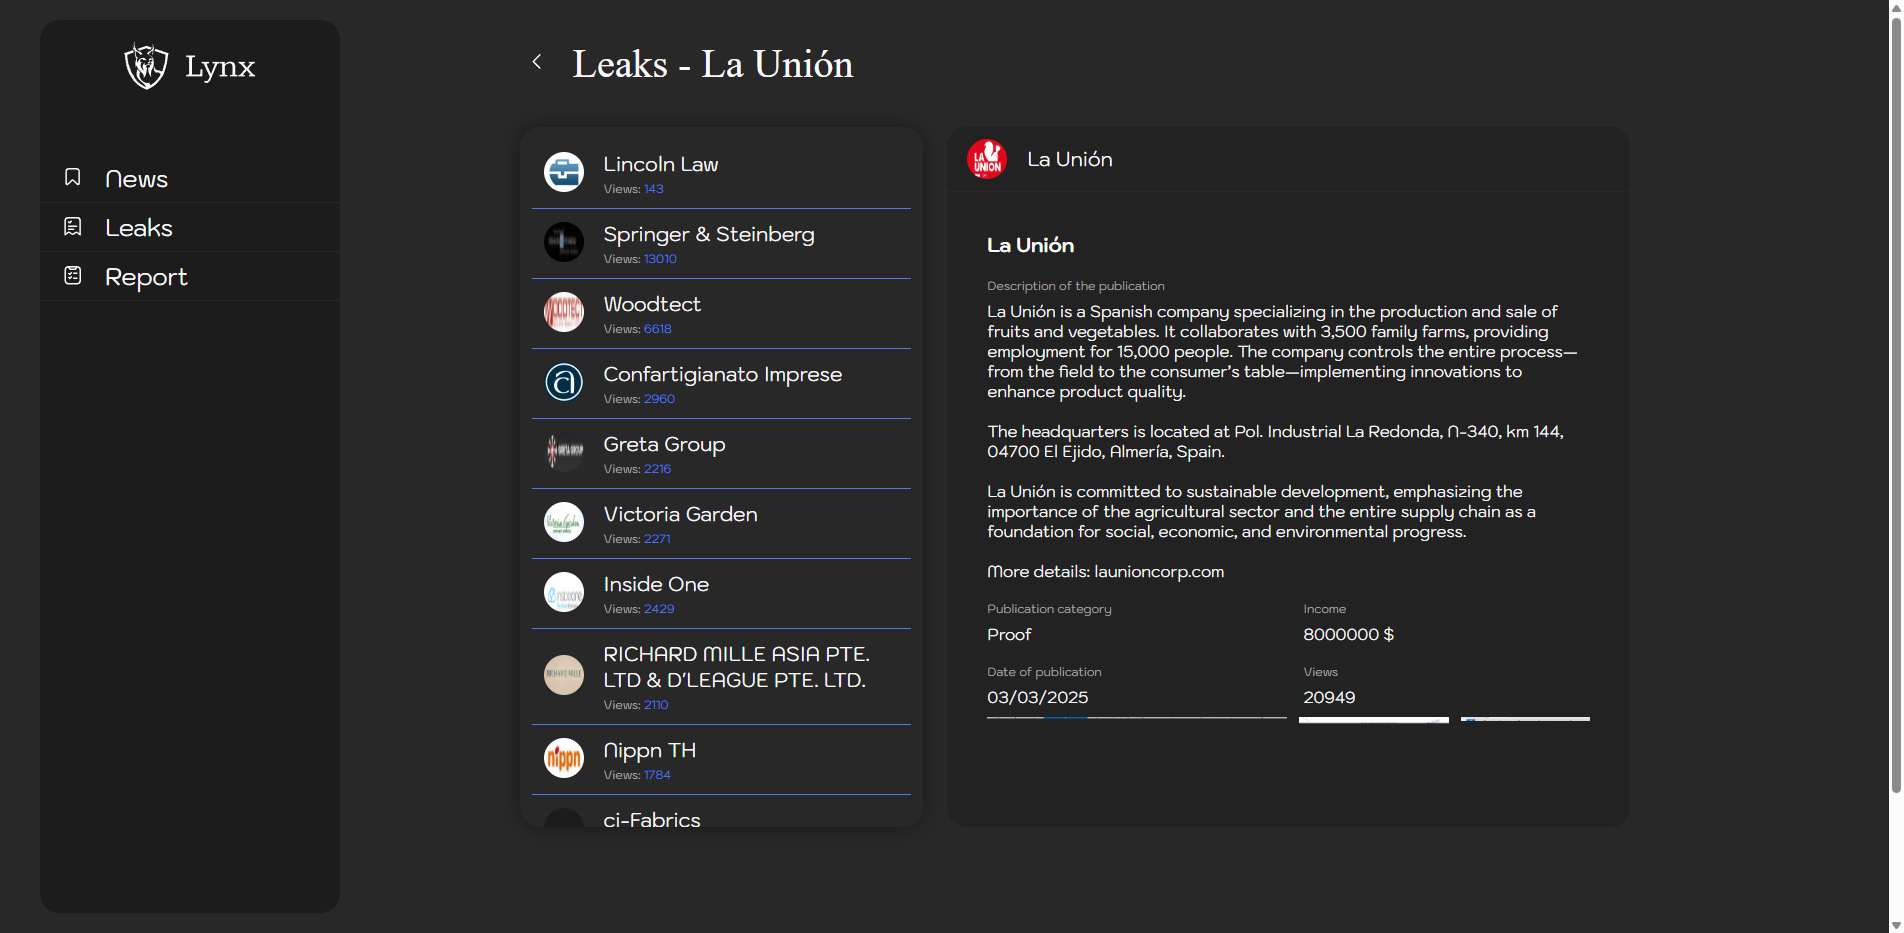Click the Lynx logo icon
Viewport: 1904px width, 933px height.
[x=146, y=66]
